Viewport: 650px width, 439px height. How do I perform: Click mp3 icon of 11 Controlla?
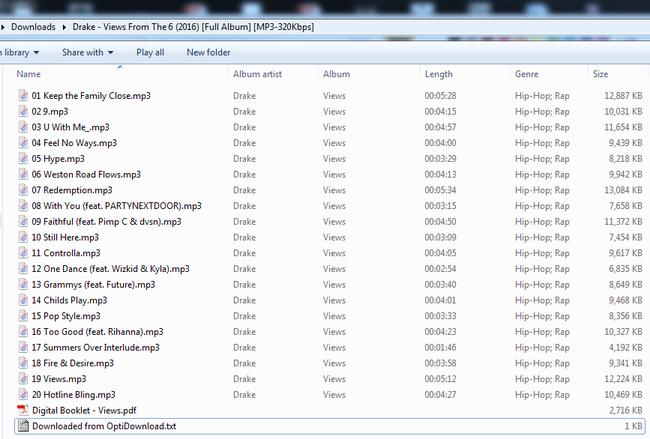point(23,253)
